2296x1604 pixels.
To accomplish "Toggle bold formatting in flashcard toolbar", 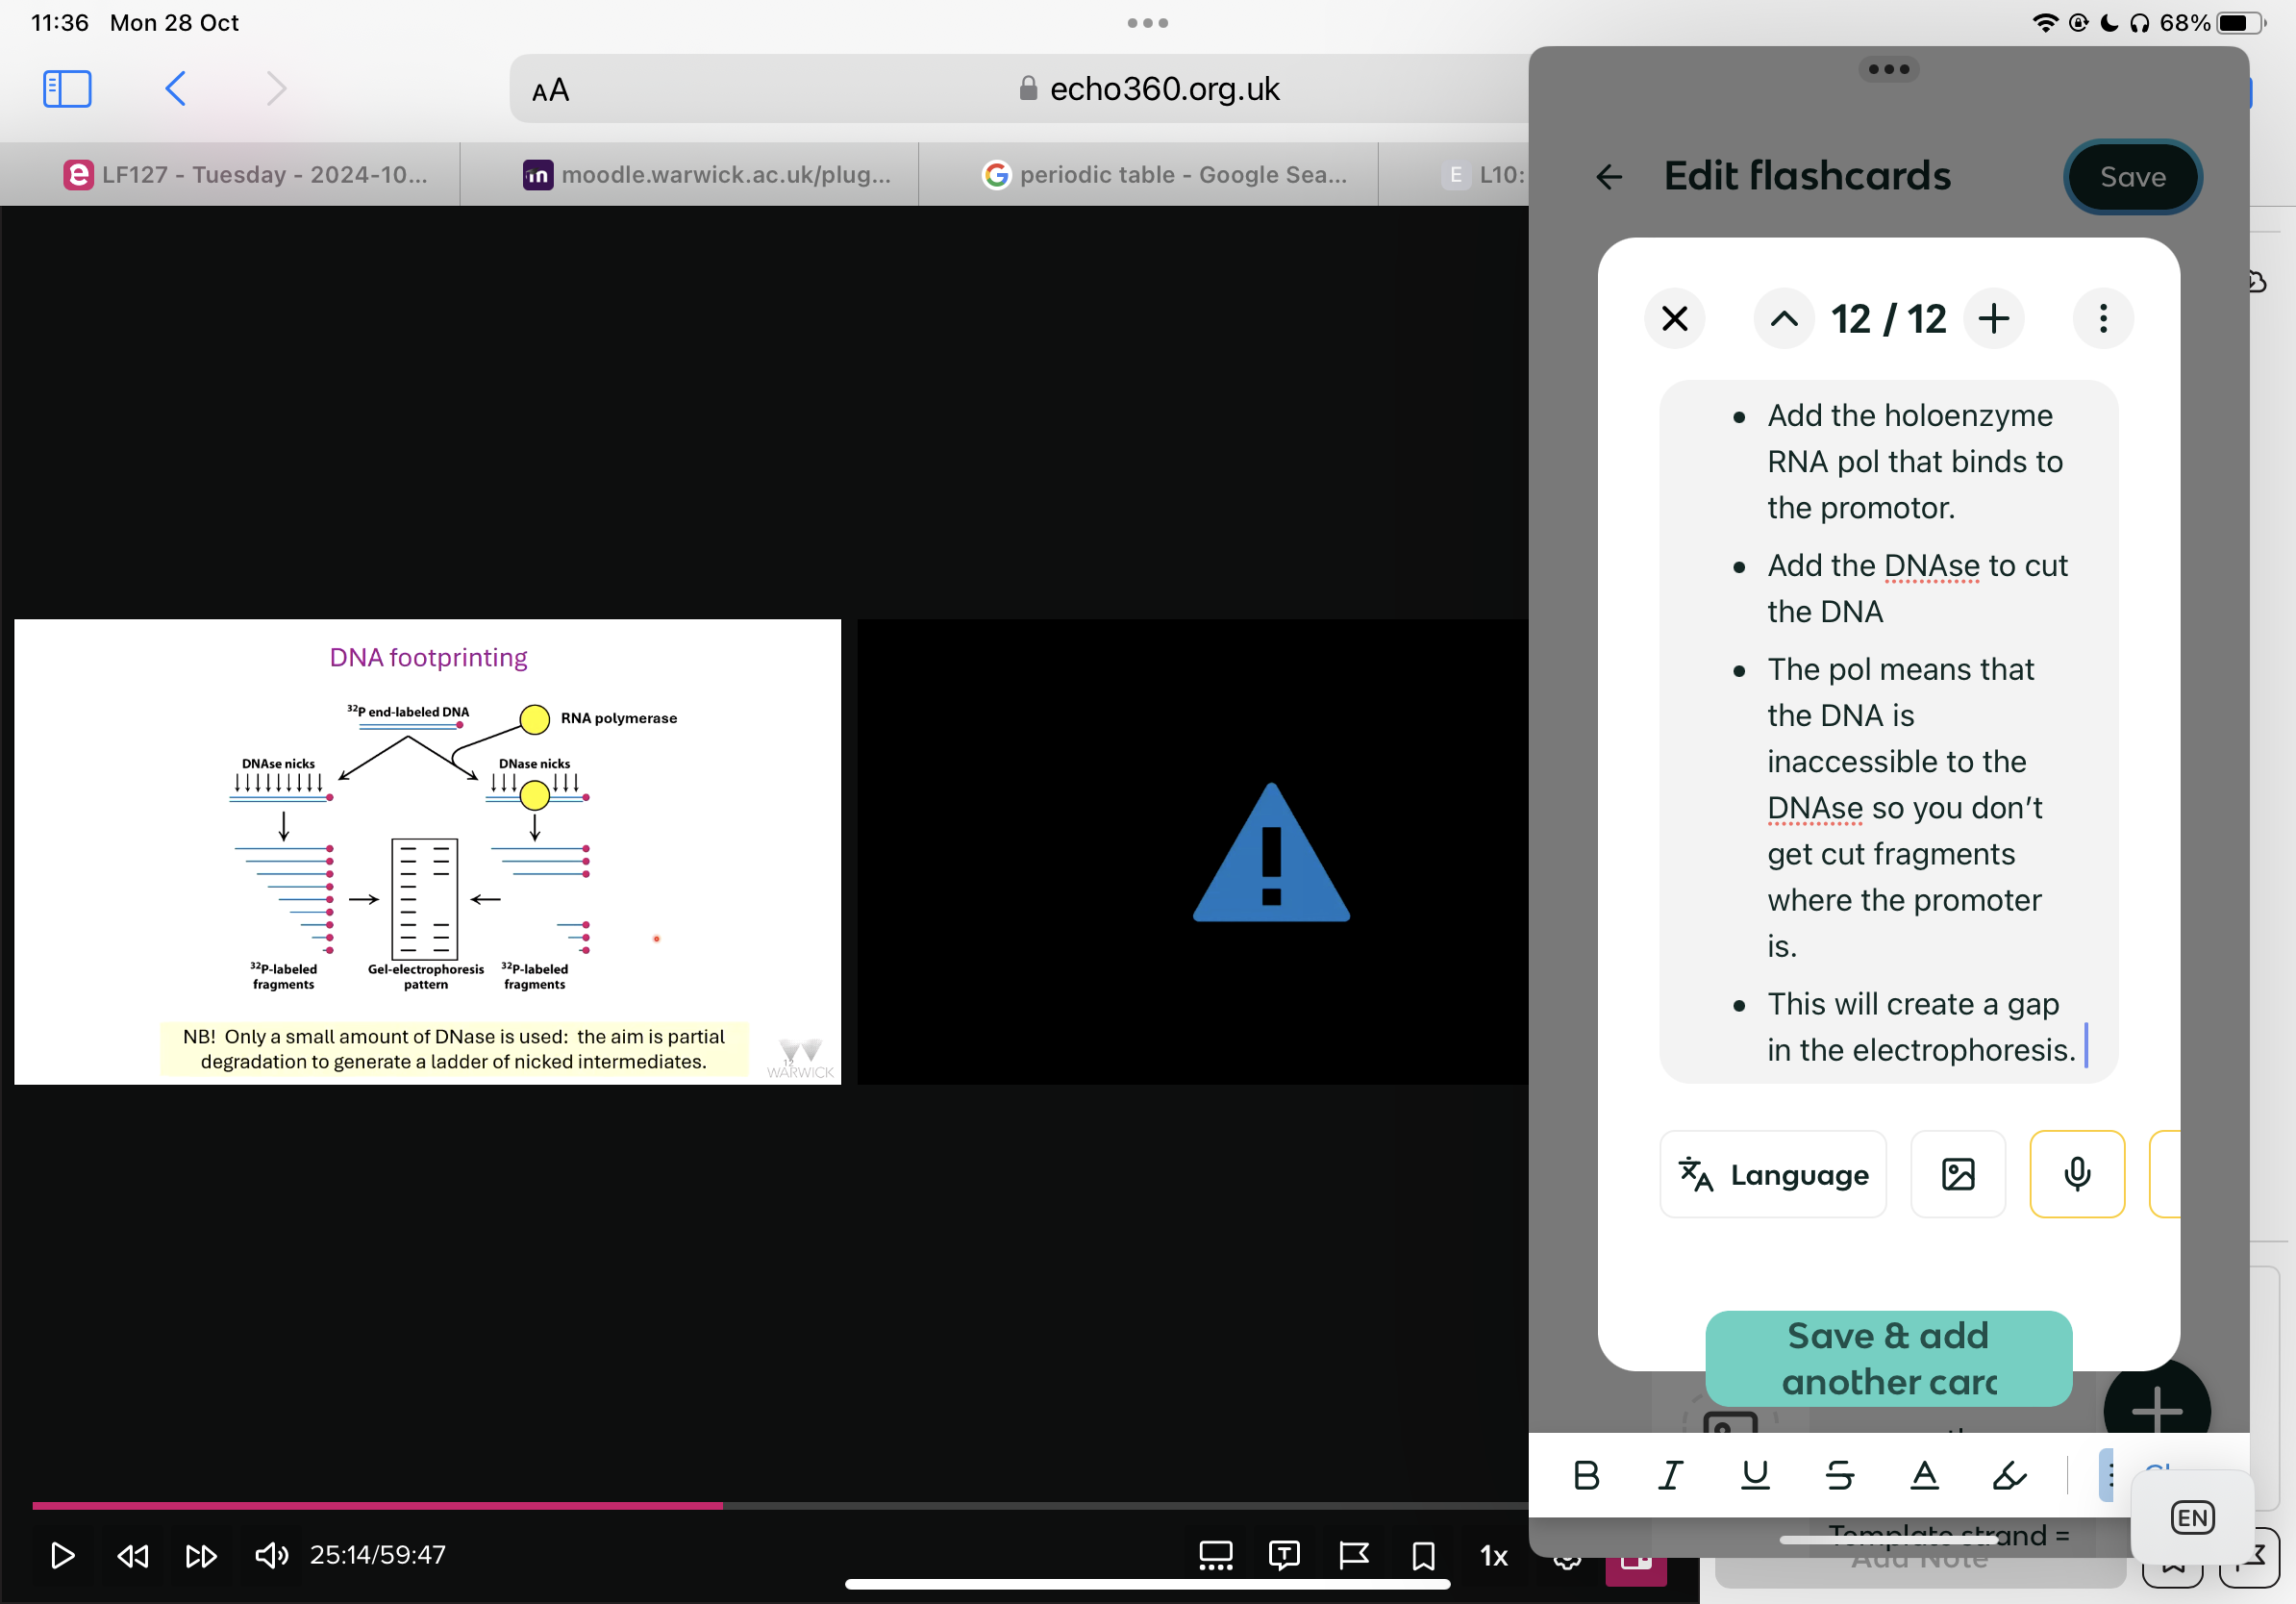I will click(1586, 1476).
